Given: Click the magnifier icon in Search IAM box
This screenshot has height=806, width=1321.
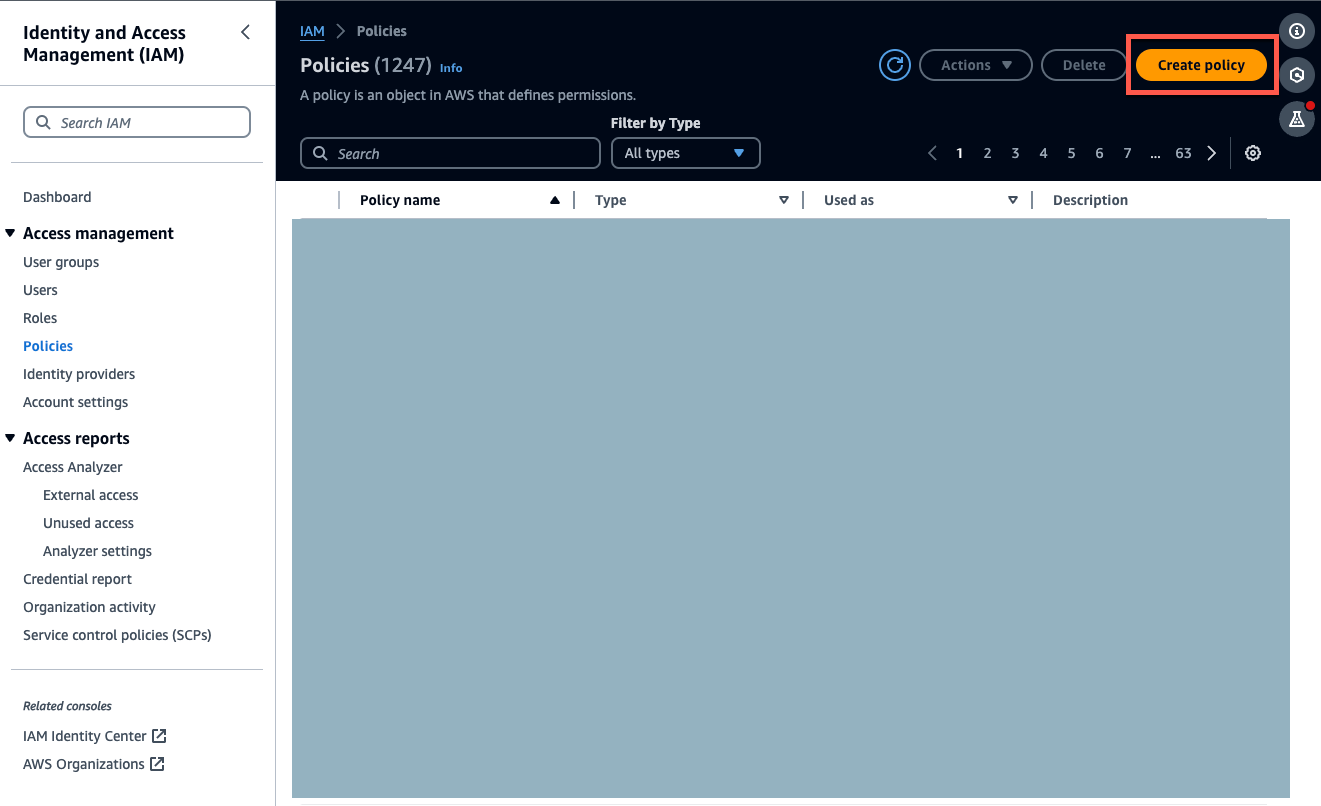Looking at the screenshot, I should (x=42, y=121).
